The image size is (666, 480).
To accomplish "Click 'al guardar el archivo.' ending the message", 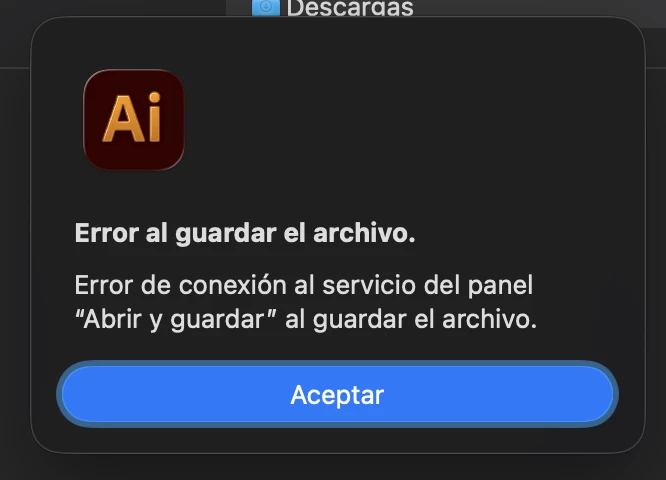I will click(411, 319).
